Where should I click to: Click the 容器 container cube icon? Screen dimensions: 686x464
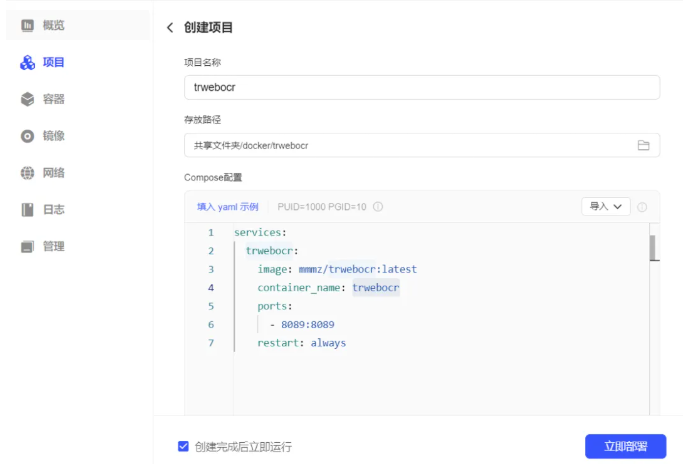[28, 99]
